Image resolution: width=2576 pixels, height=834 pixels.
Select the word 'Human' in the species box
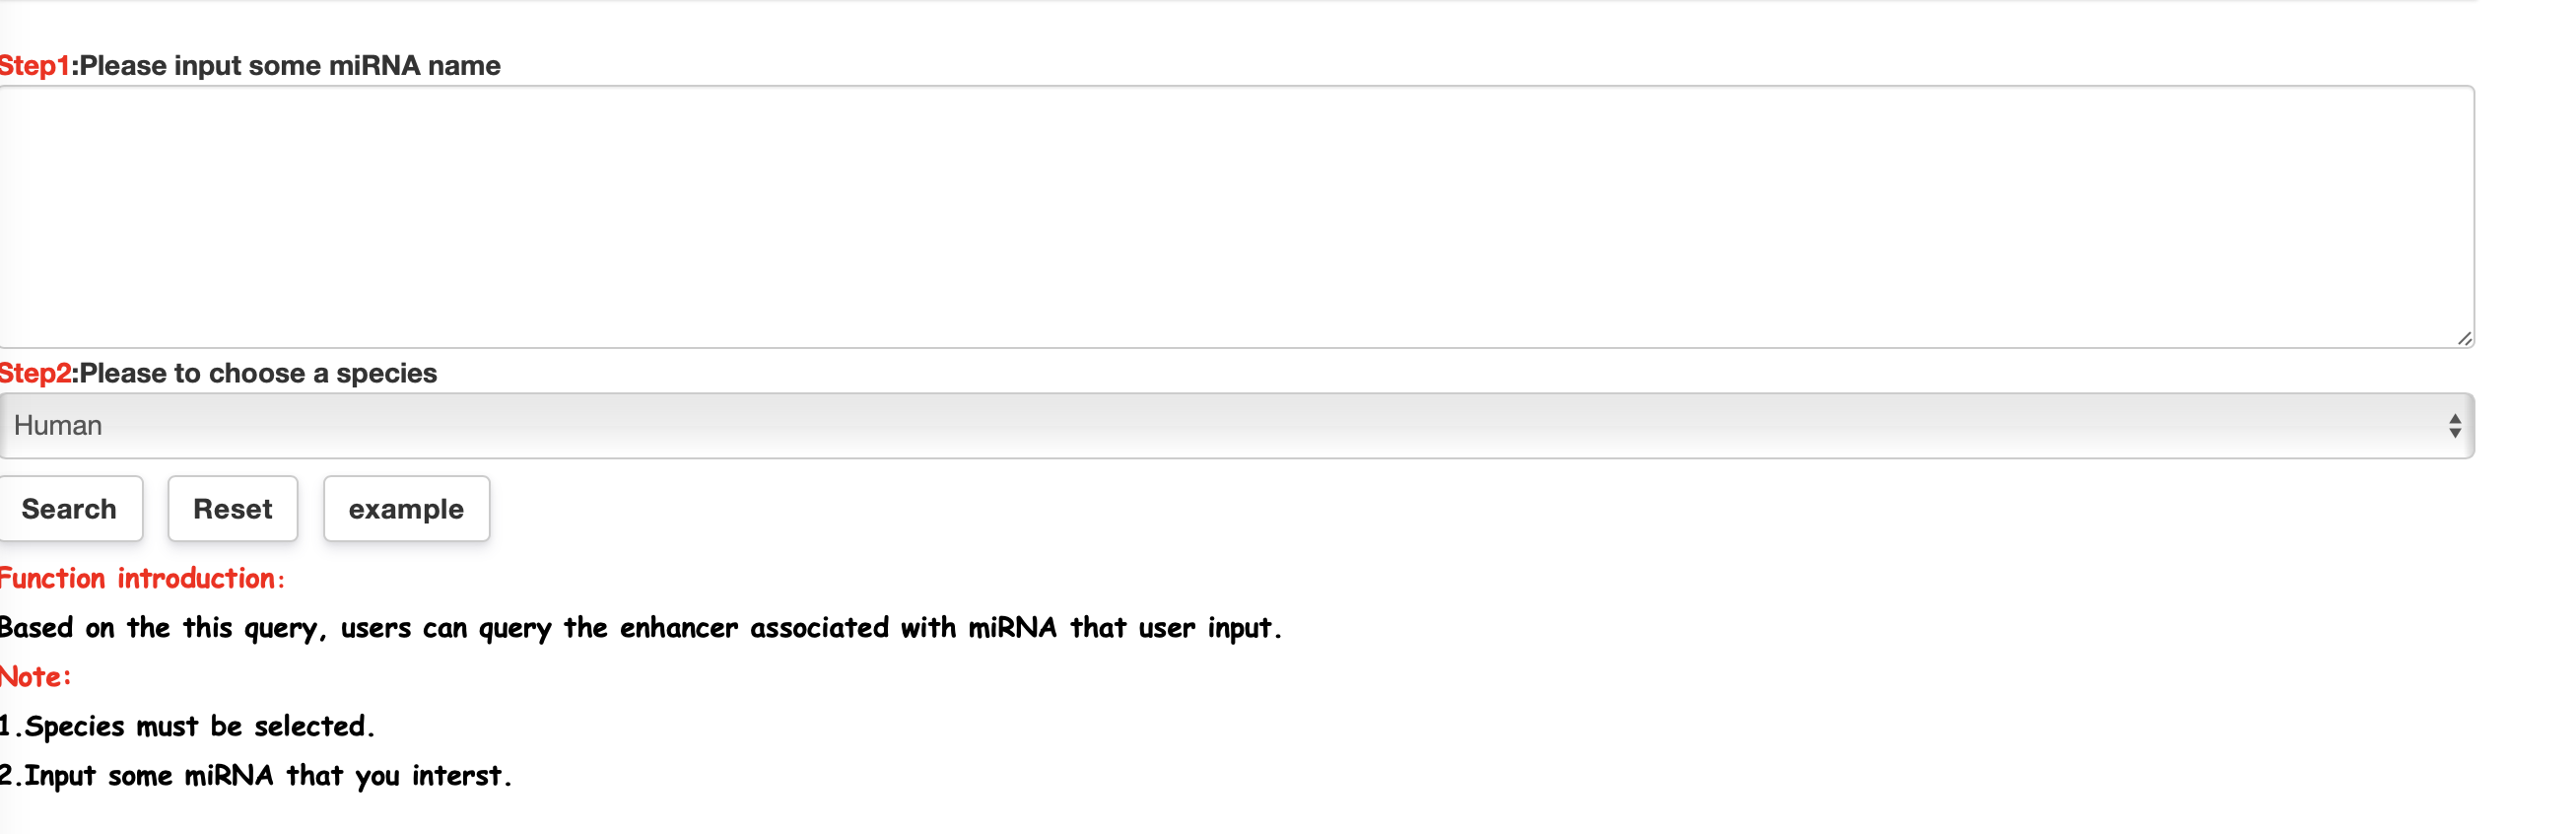point(58,426)
